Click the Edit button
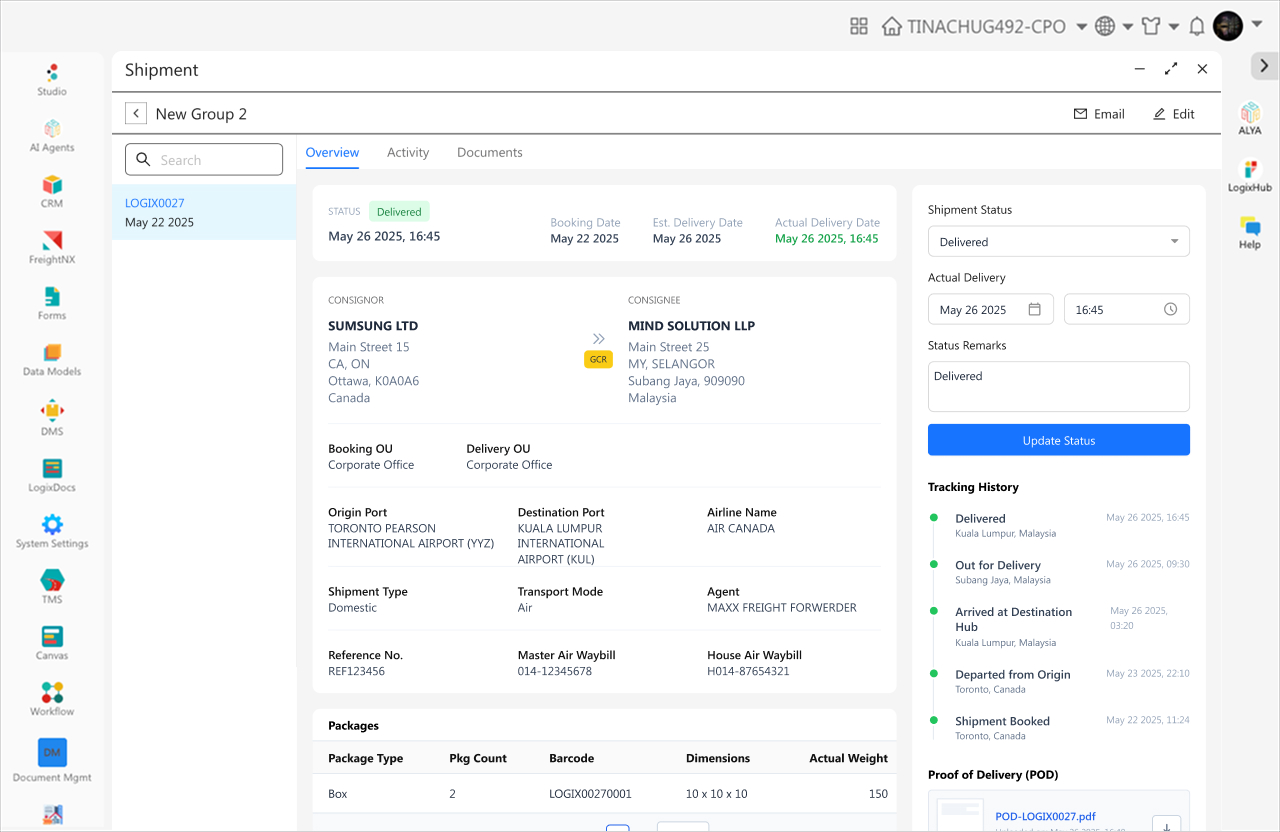The width and height of the screenshot is (1280, 832). [x=1174, y=114]
